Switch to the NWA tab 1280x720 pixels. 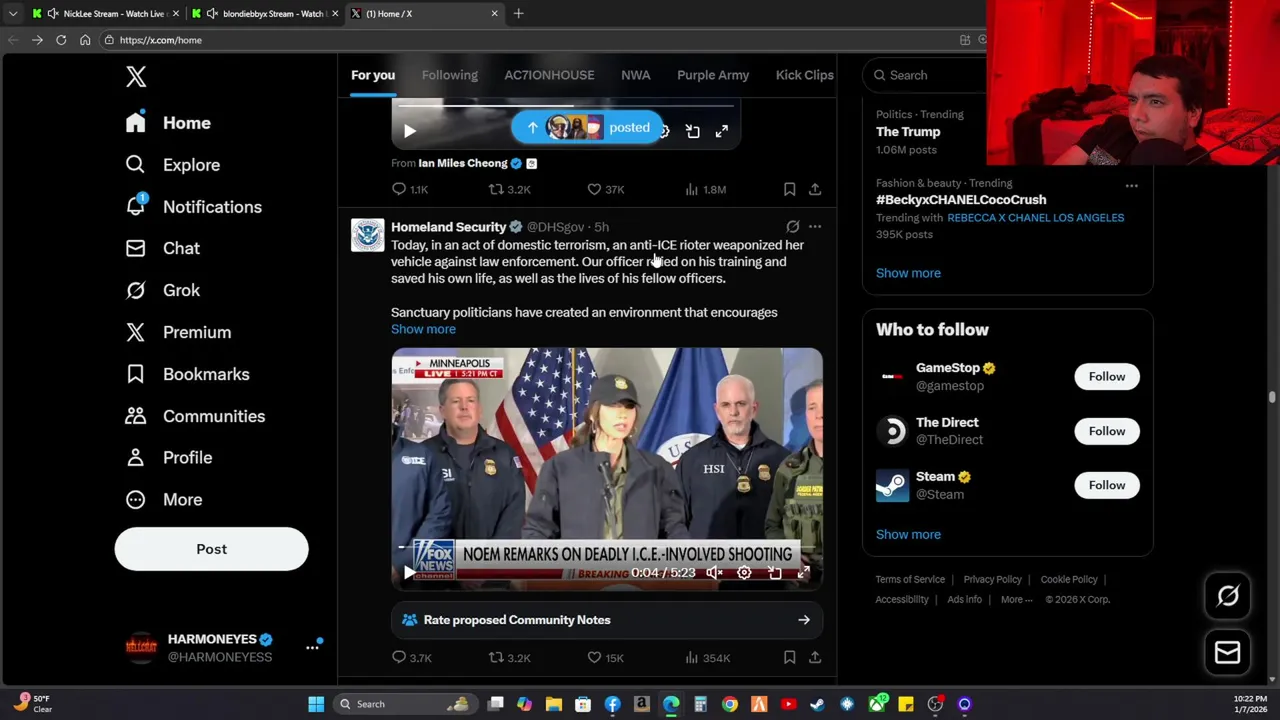click(636, 75)
